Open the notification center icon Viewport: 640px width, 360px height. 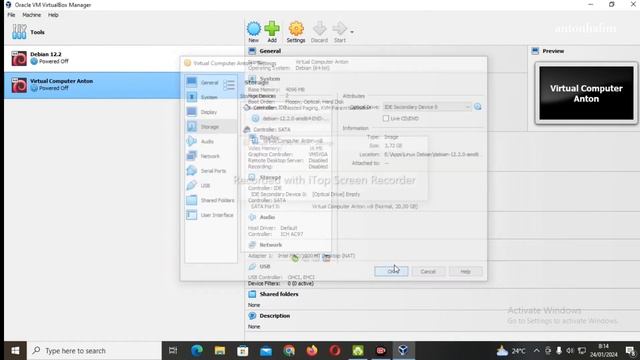pyautogui.click(x=630, y=351)
